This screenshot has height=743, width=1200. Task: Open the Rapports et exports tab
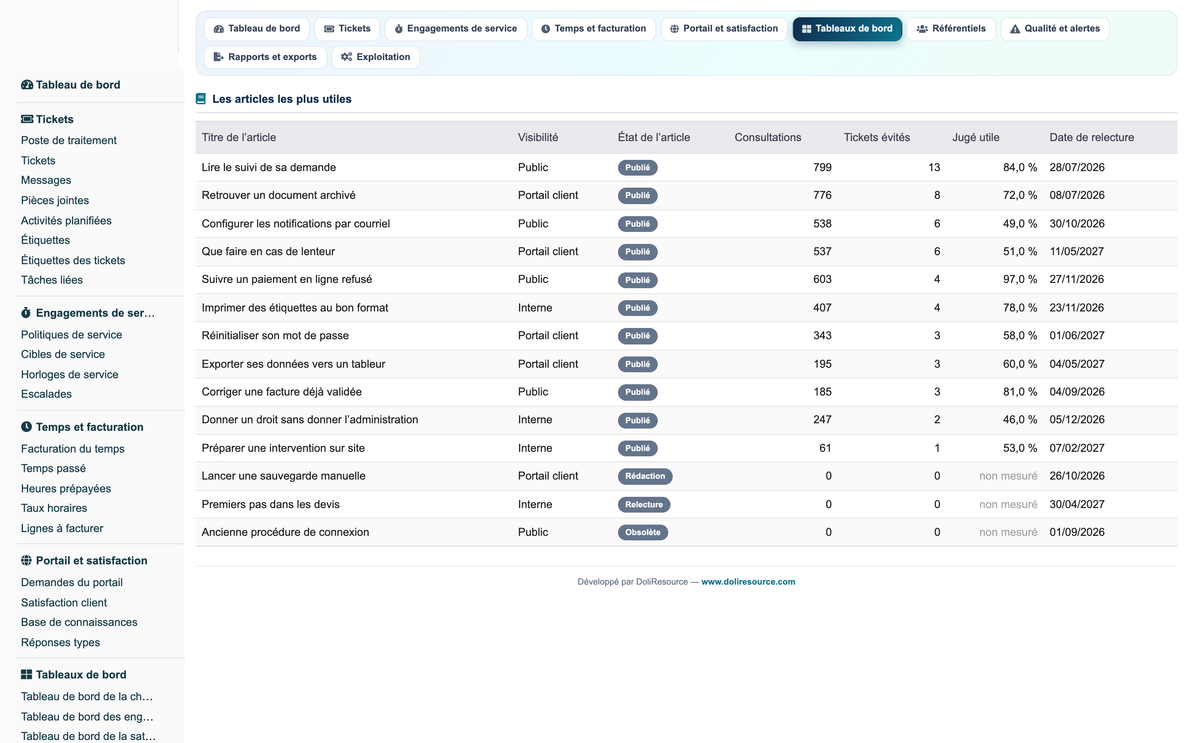265,57
